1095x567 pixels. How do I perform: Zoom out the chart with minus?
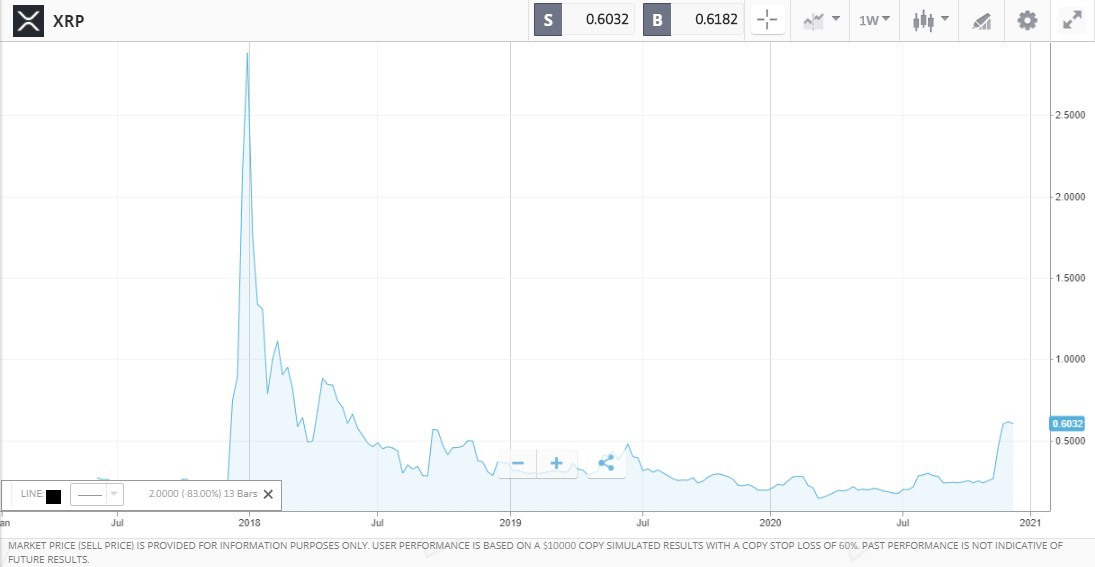pyautogui.click(x=517, y=463)
